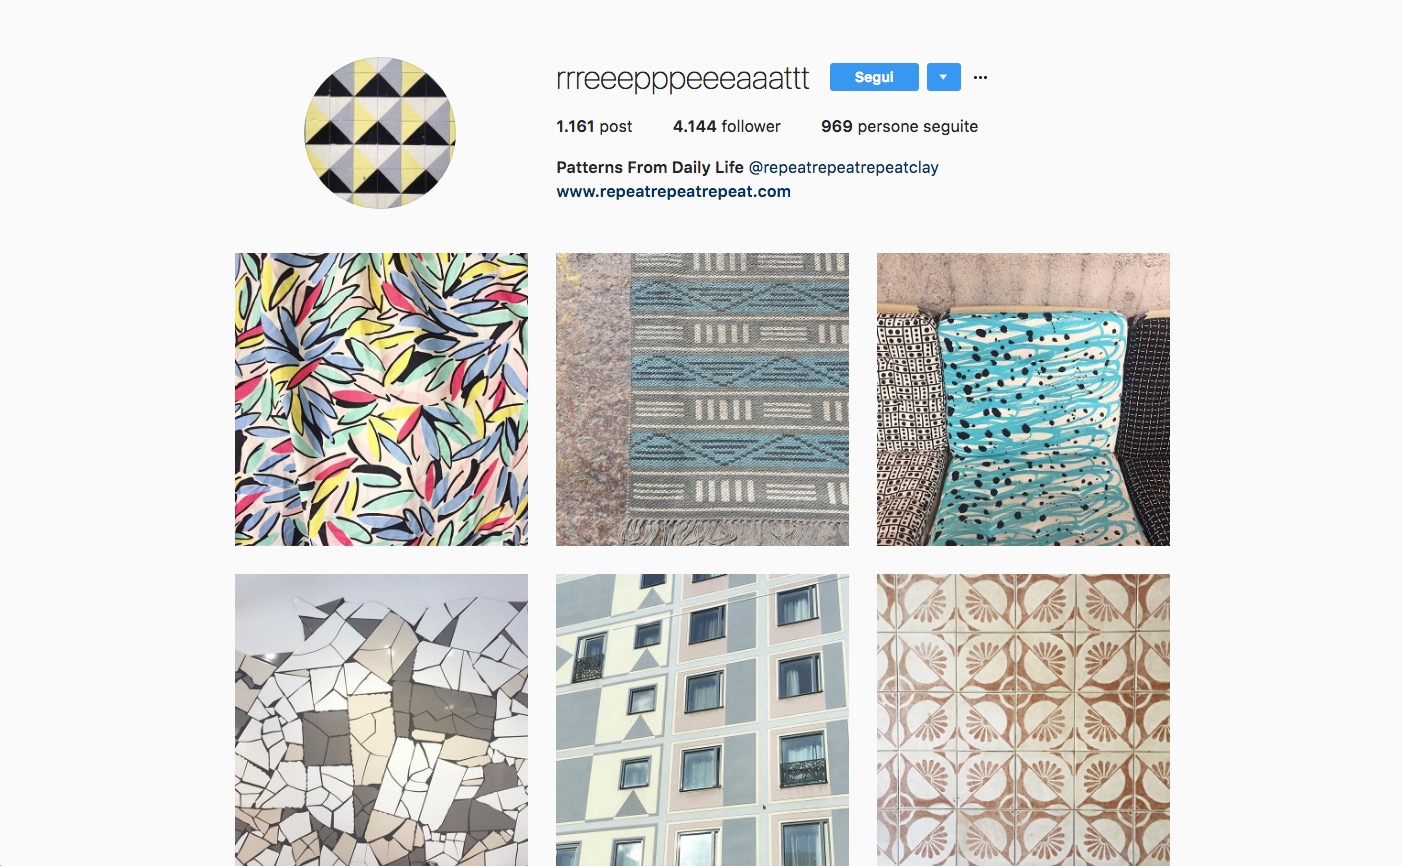
Task: Click the Patterns From Daily Life bio text
Action: point(650,167)
